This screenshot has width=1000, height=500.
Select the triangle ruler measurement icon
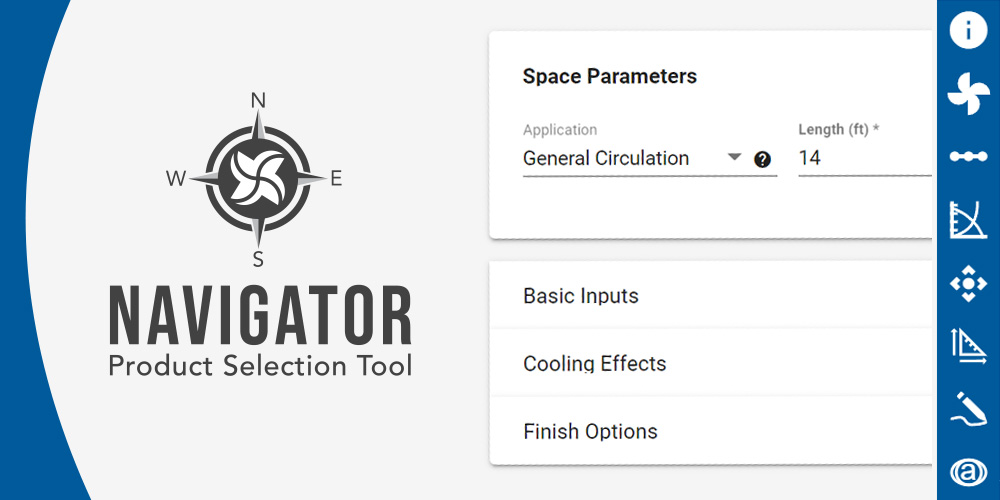coord(967,345)
